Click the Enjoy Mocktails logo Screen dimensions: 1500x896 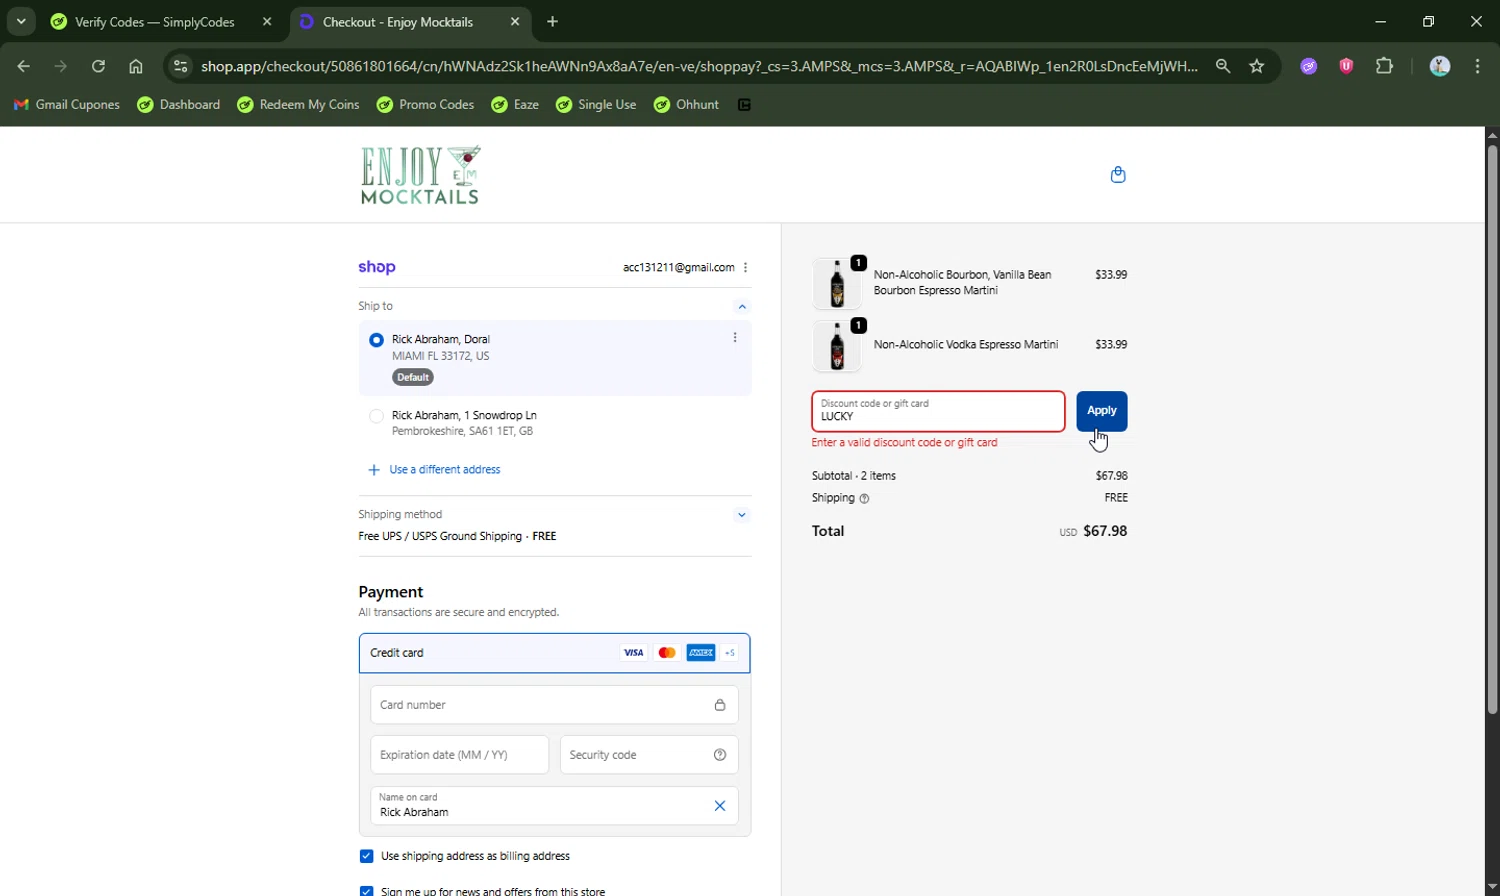pyautogui.click(x=421, y=175)
